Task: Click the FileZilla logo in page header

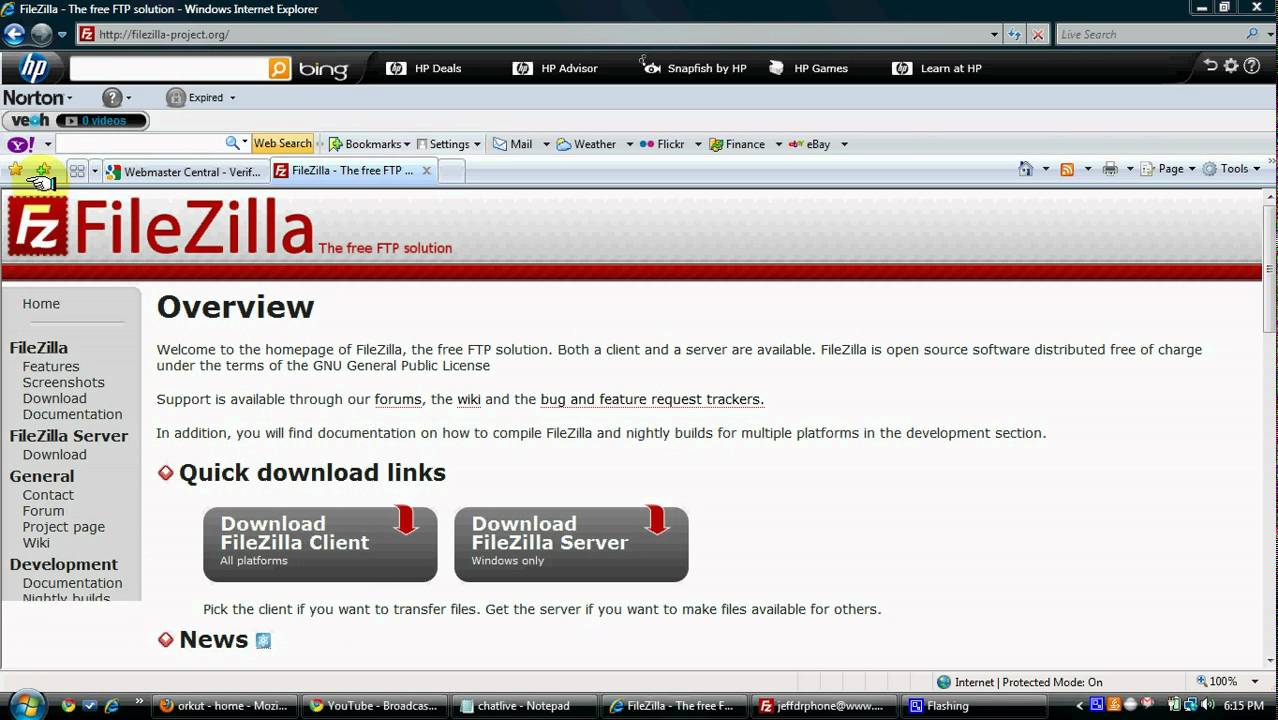Action: [160, 227]
